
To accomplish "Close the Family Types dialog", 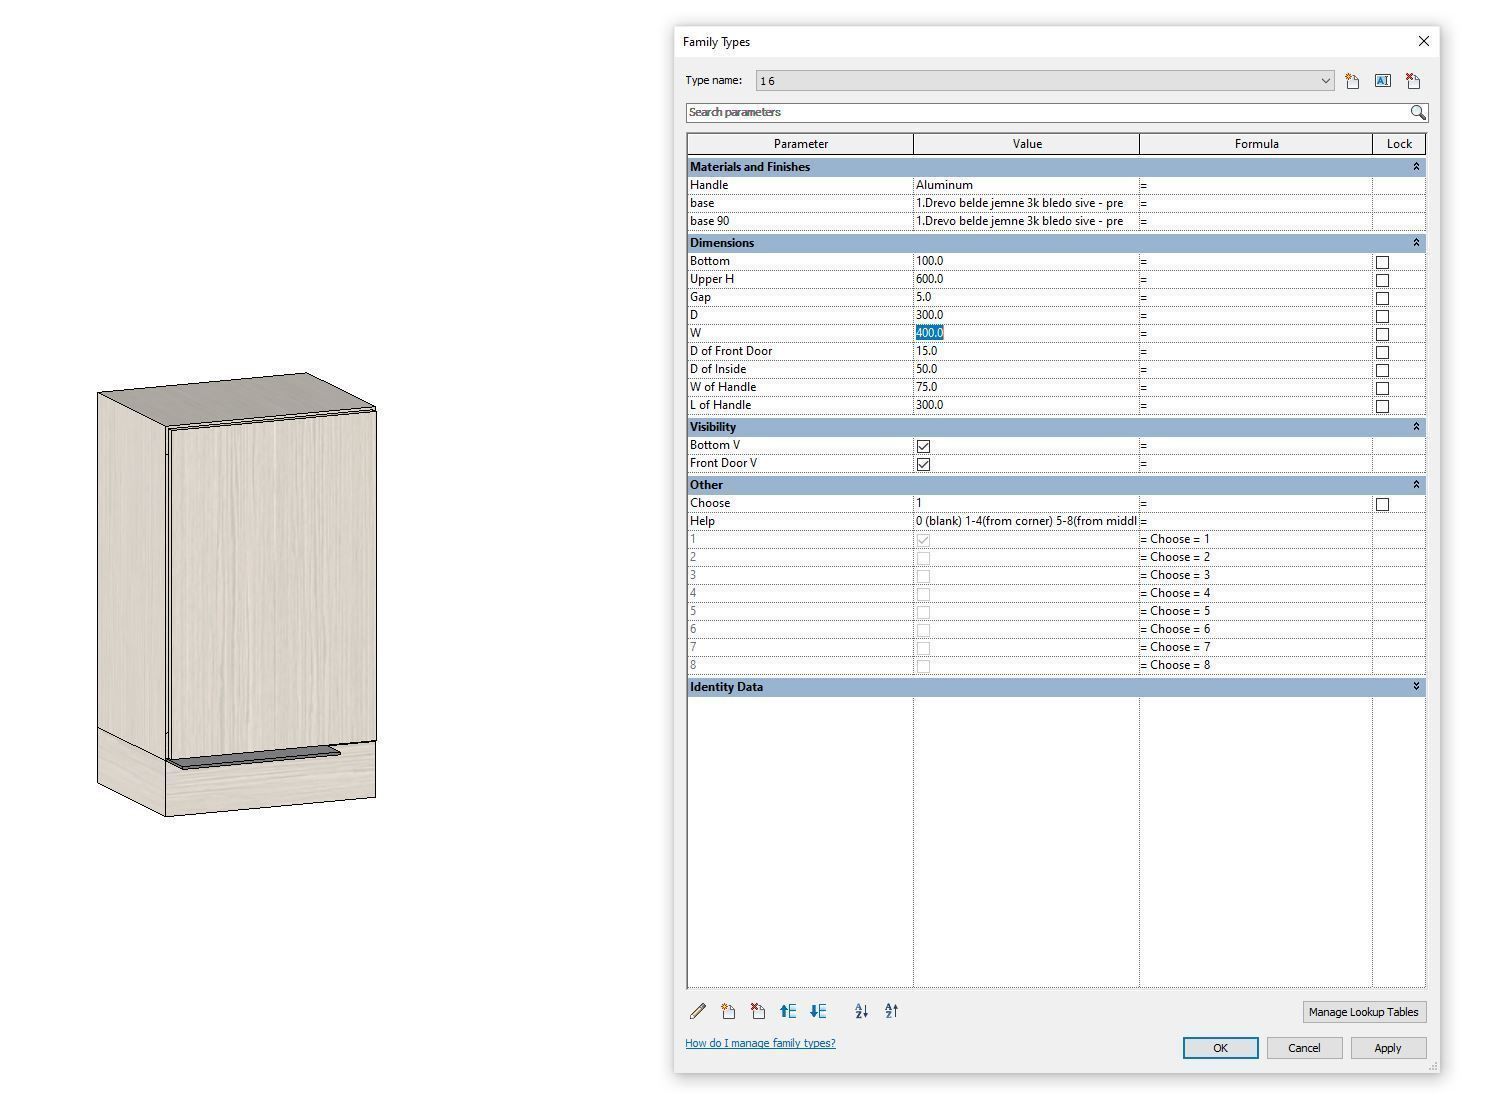I will [1423, 41].
